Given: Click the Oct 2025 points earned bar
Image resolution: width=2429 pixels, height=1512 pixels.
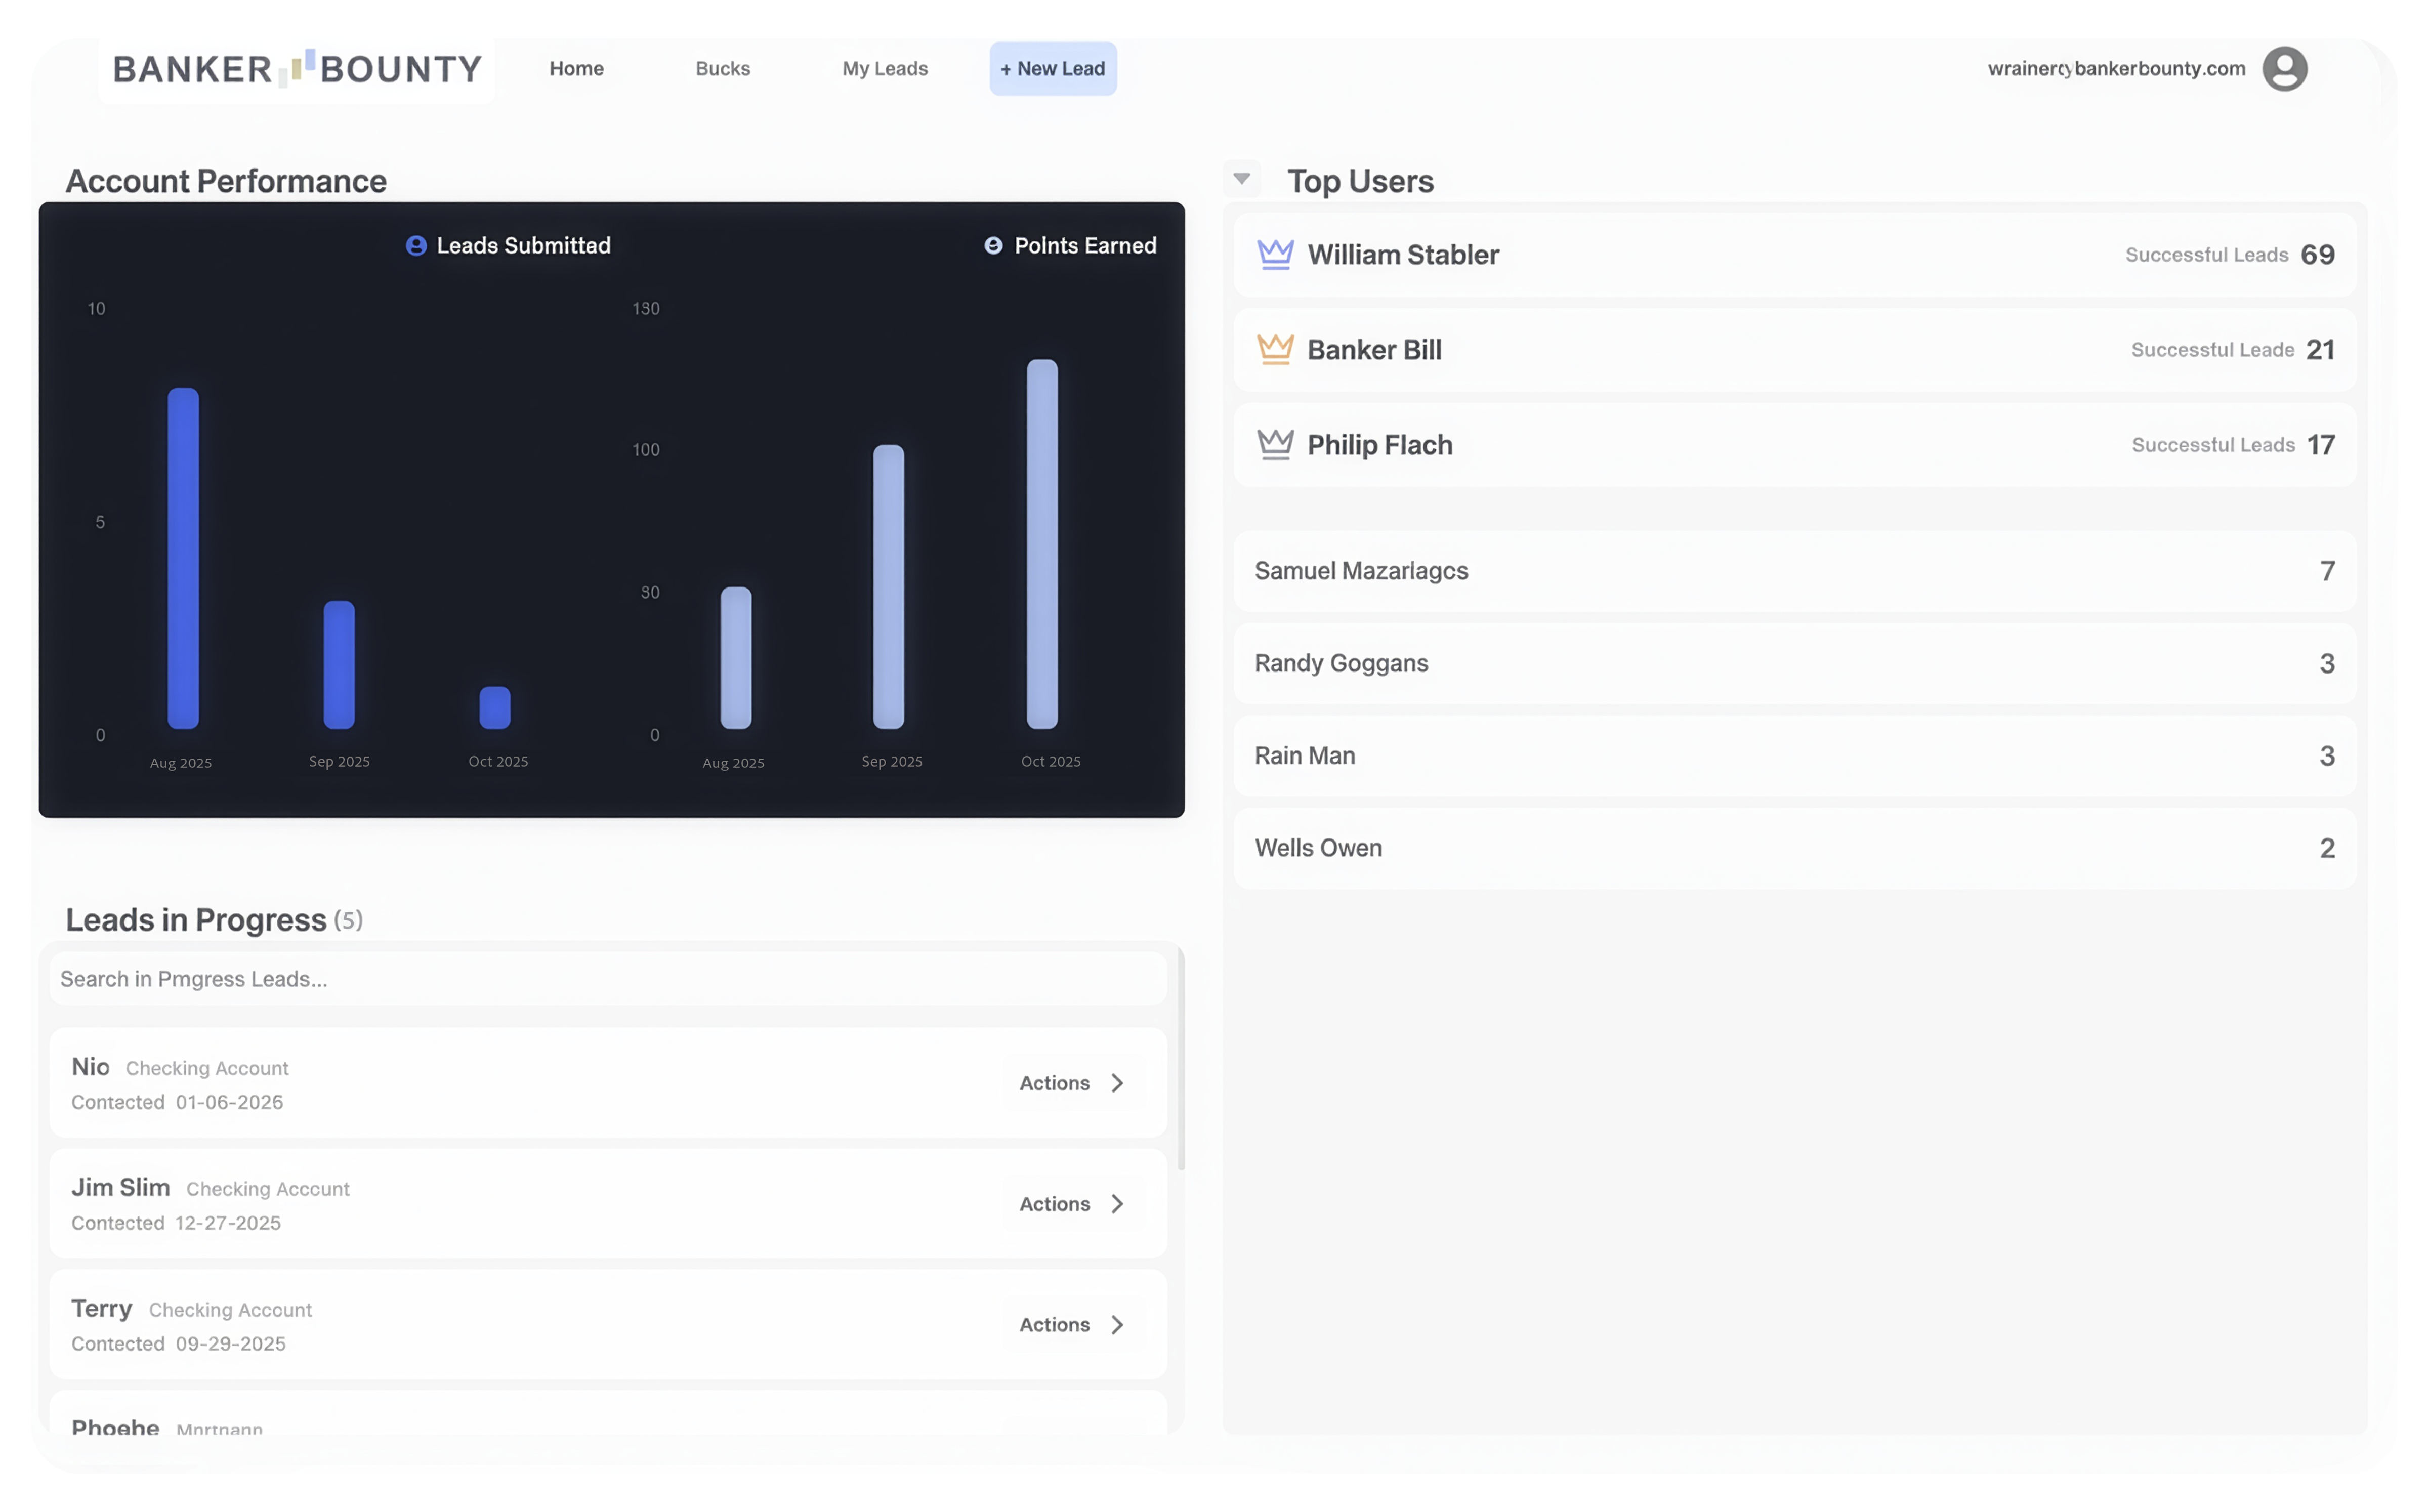Looking at the screenshot, I should pyautogui.click(x=1041, y=545).
